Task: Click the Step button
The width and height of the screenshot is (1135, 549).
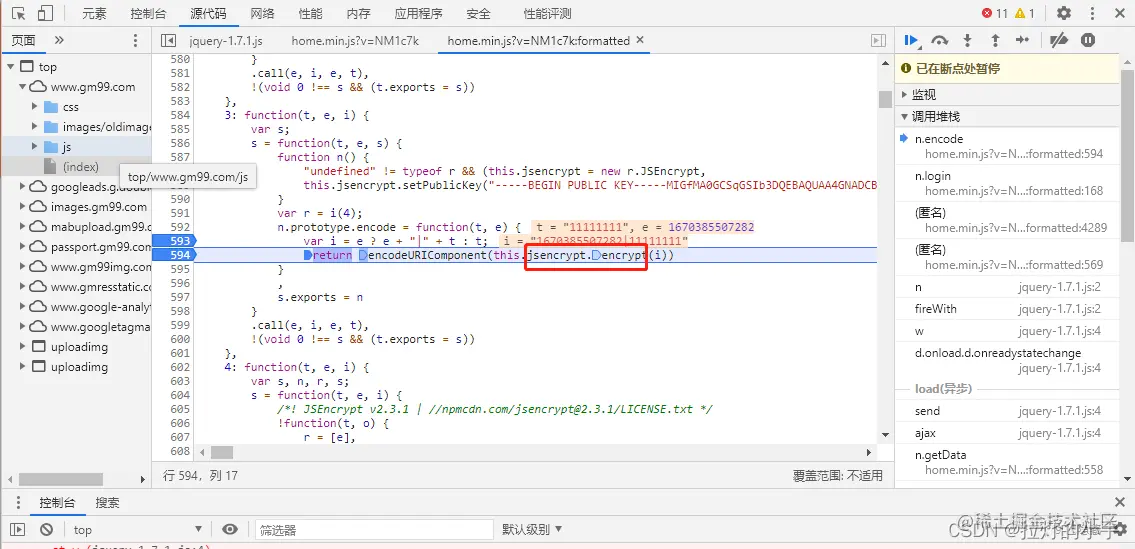Action: pyautogui.click(x=1022, y=41)
